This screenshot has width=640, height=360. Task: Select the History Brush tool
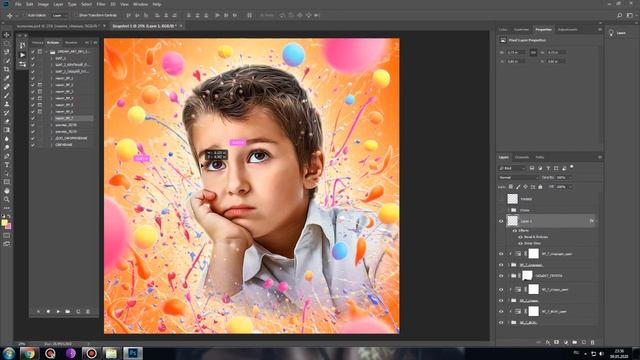[x=7, y=113]
